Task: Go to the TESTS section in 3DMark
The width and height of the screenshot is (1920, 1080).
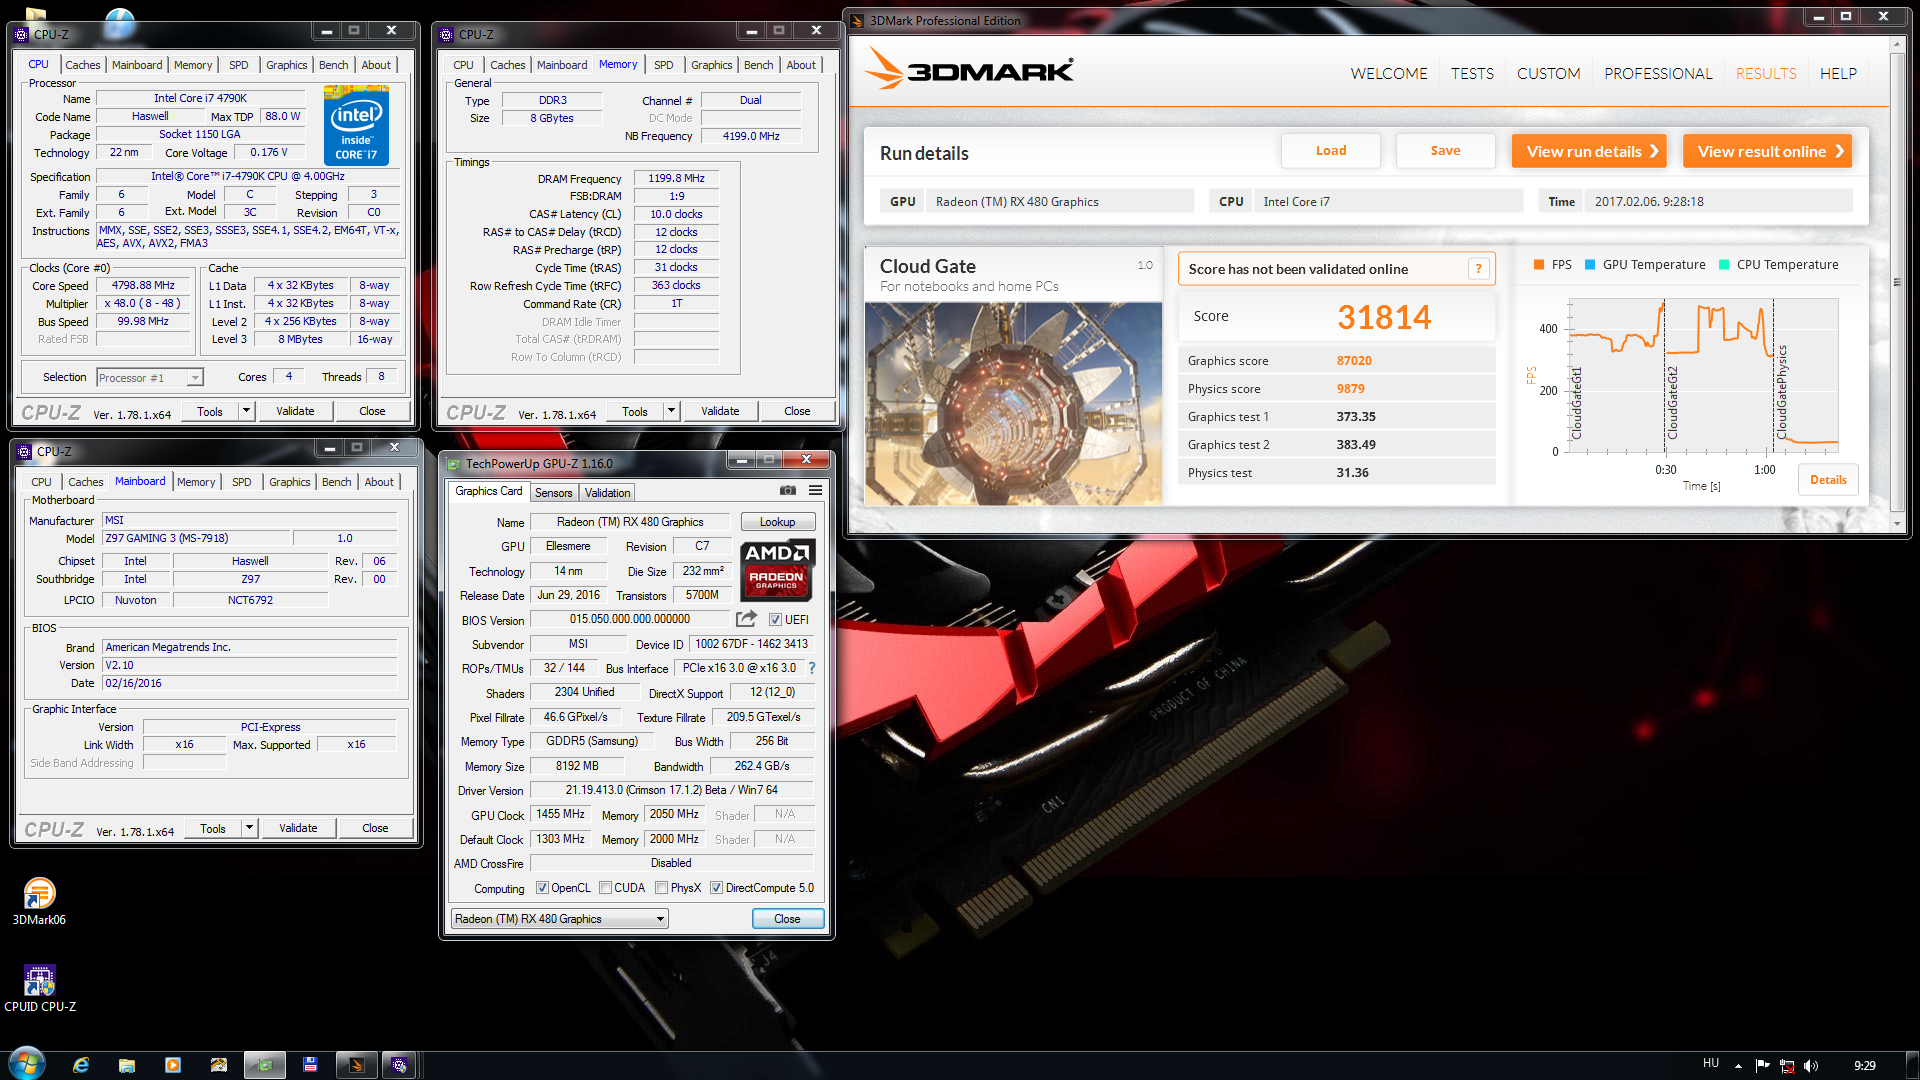Action: [x=1472, y=74]
